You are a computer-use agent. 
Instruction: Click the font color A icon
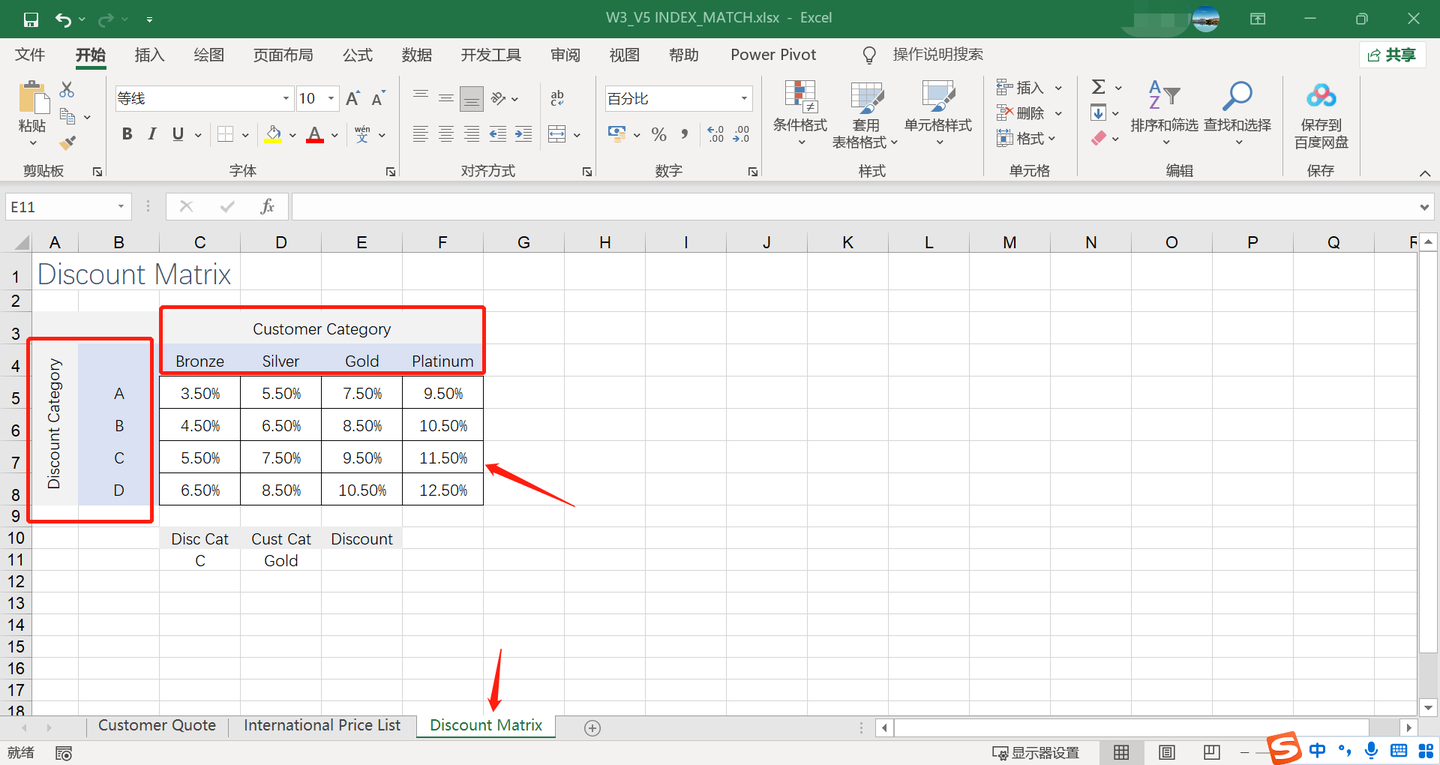tap(315, 134)
